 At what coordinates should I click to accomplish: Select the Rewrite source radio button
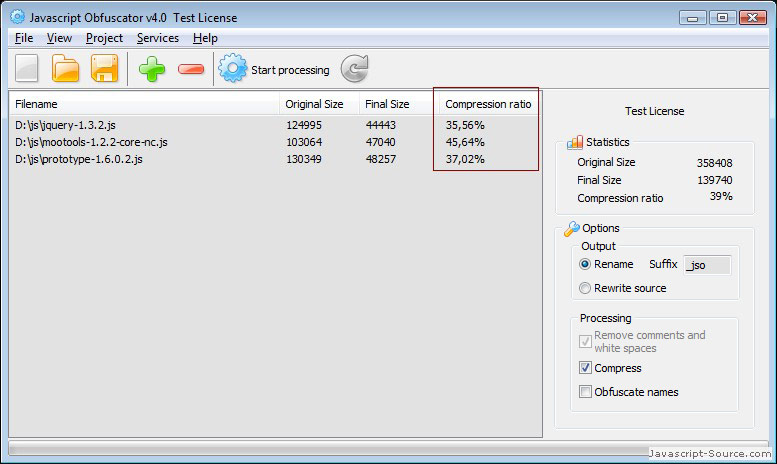pos(585,288)
